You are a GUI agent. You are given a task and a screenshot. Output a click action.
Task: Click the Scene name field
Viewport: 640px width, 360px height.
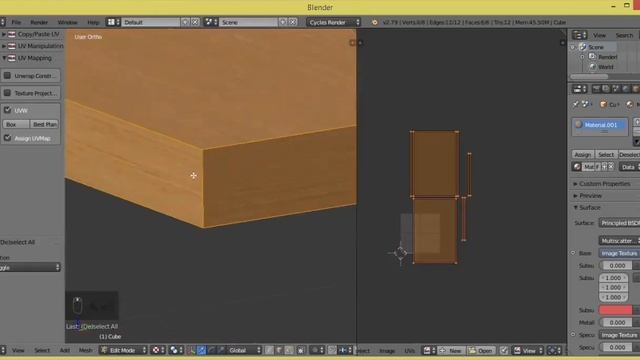(x=248, y=22)
